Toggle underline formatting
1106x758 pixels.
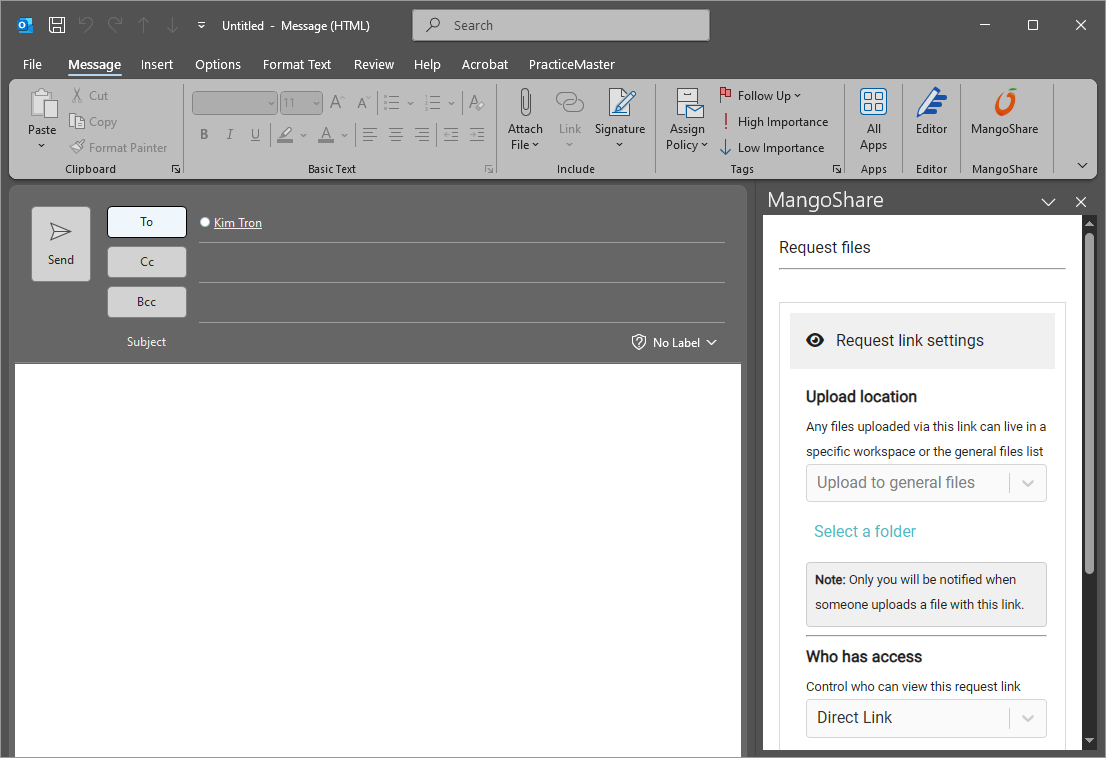(256, 133)
